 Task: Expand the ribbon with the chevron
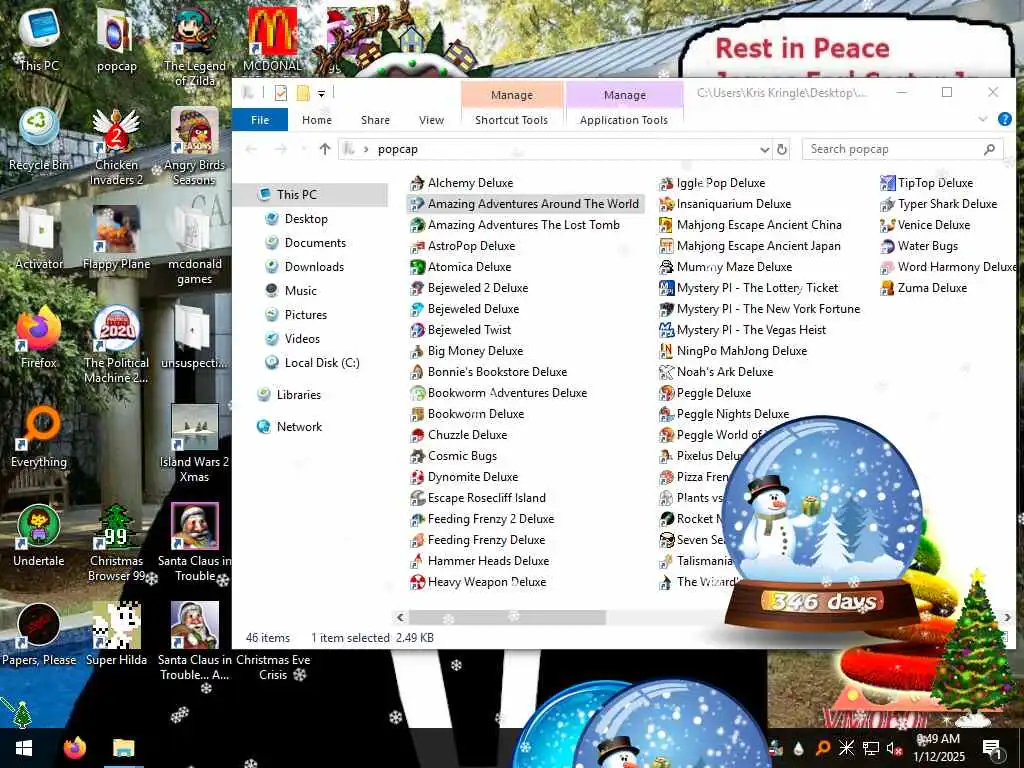pos(983,119)
